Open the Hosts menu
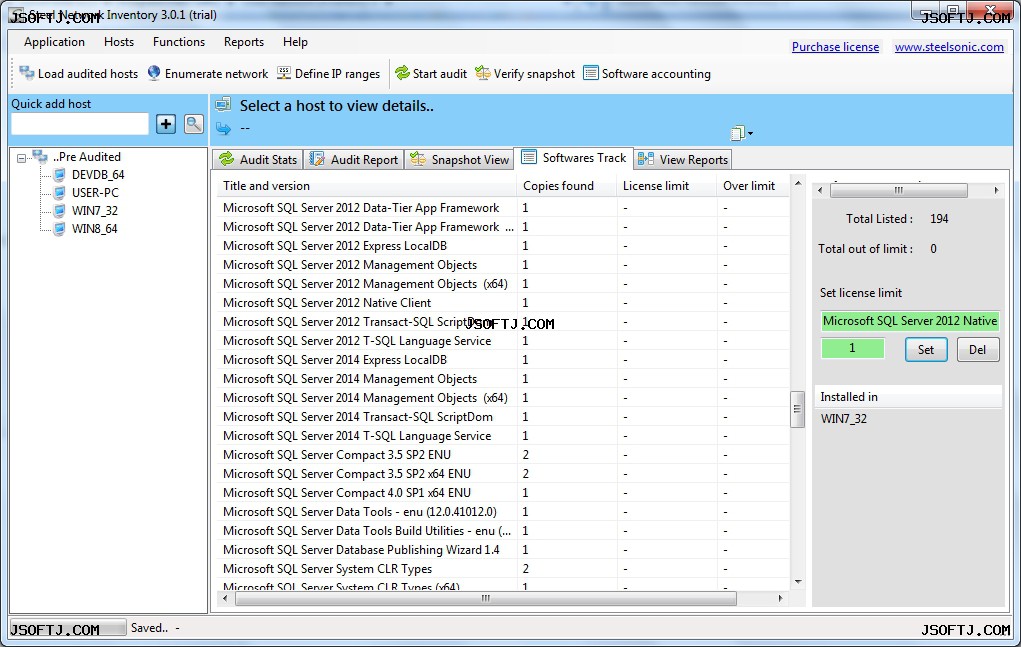The image size is (1021, 647). (119, 42)
